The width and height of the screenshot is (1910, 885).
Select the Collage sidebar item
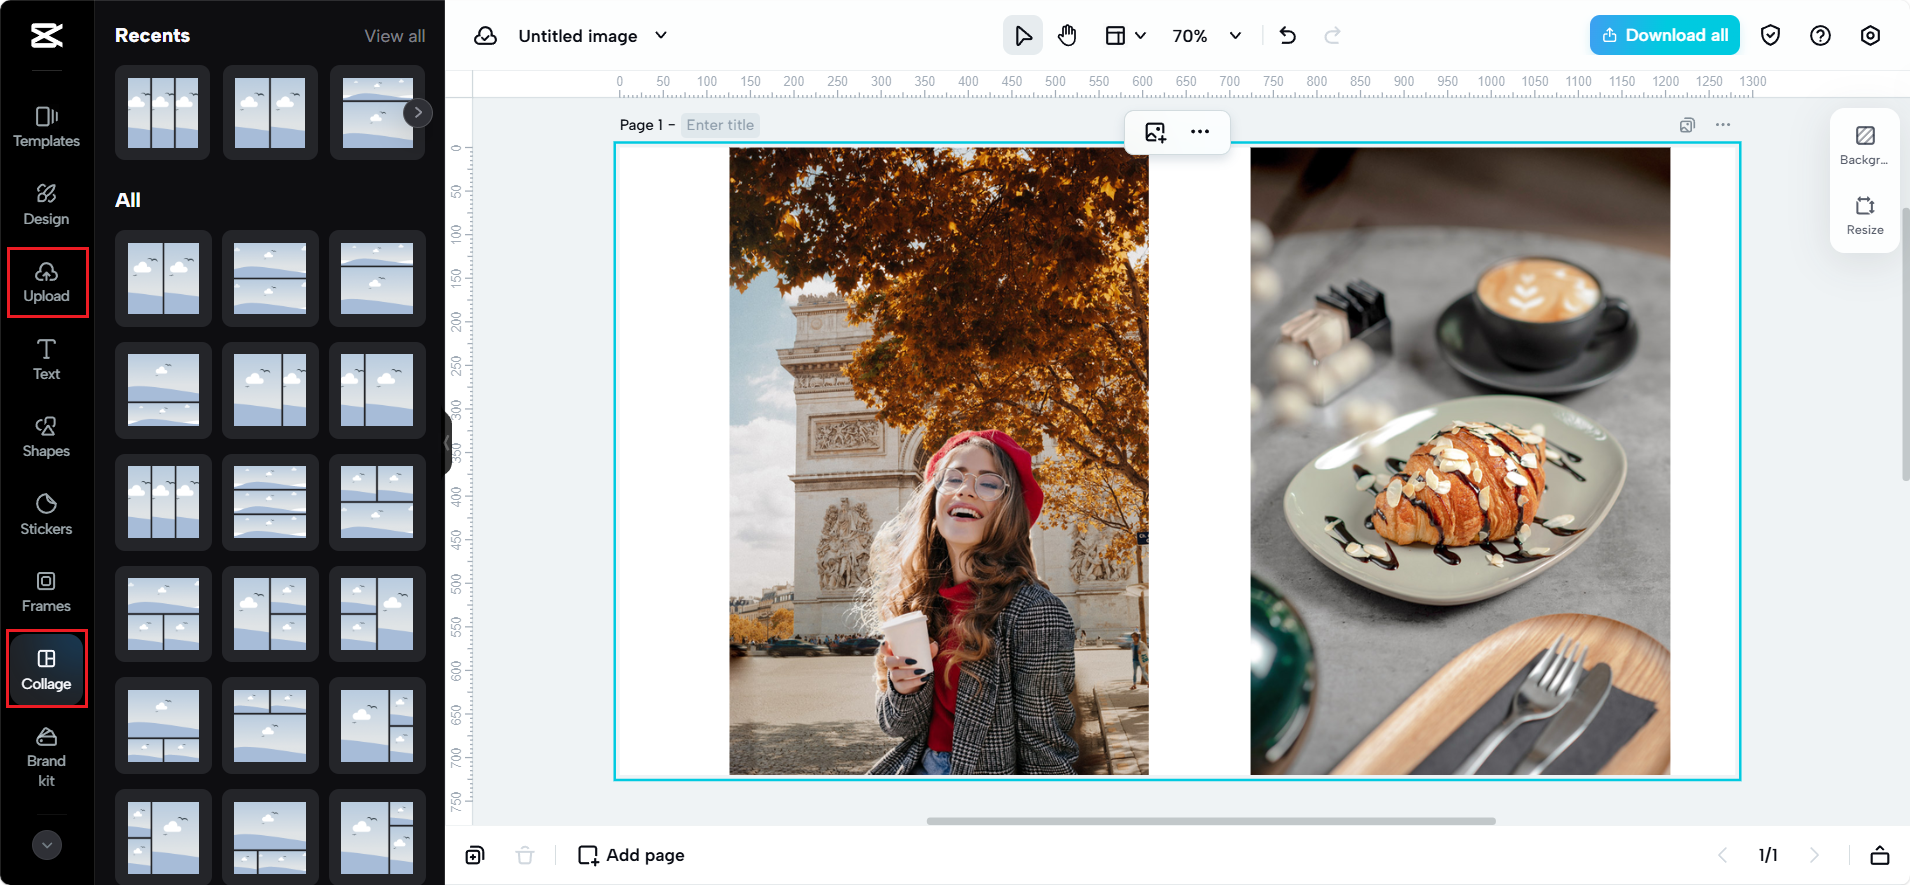pyautogui.click(x=46, y=669)
